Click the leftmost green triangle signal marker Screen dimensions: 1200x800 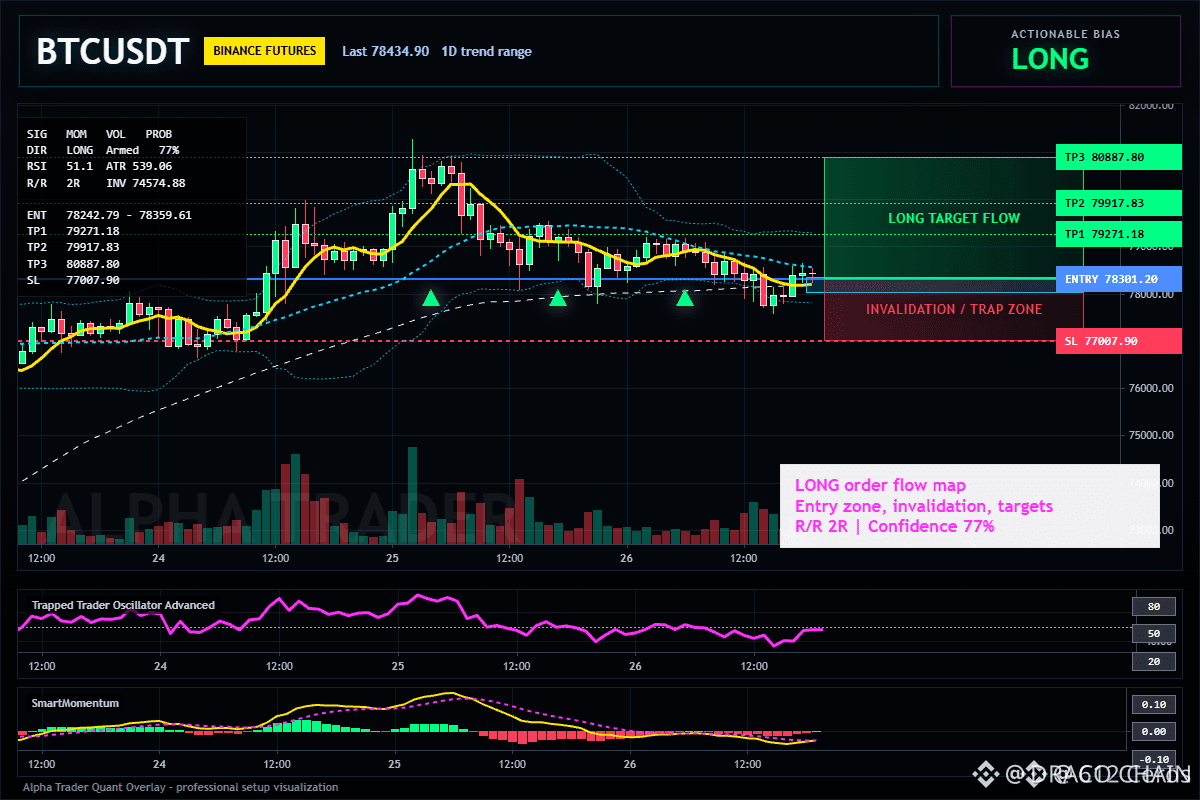[431, 297]
